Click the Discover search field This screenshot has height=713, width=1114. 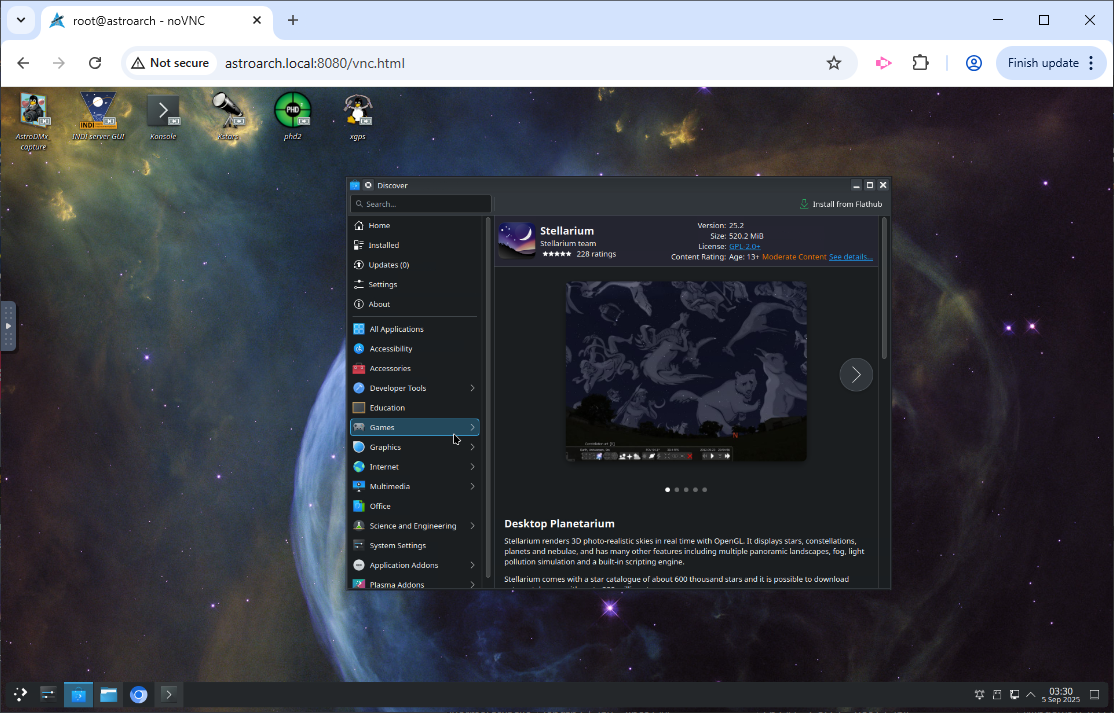pos(421,204)
